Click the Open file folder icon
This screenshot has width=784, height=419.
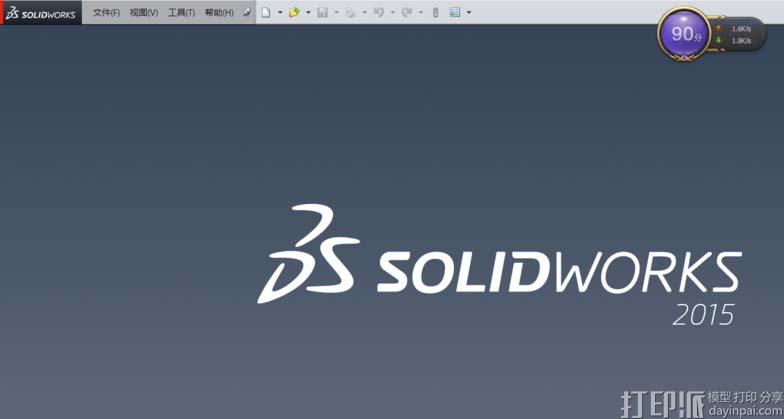(294, 13)
